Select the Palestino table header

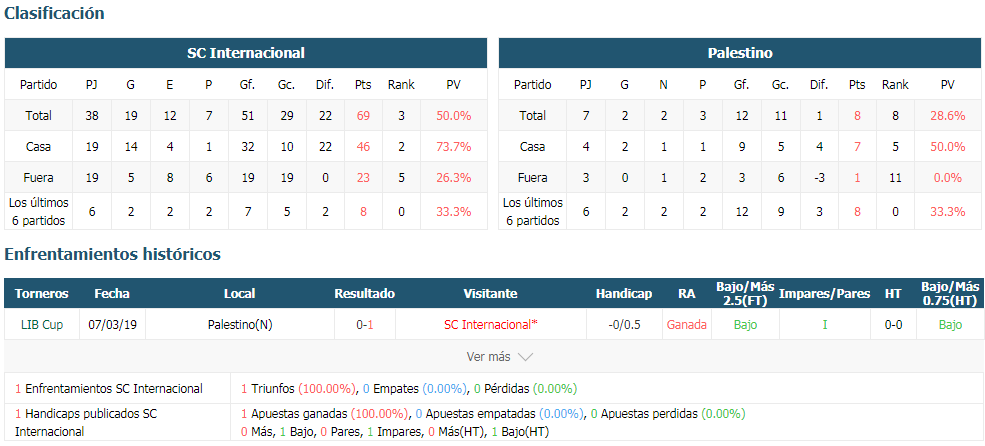(x=740, y=53)
